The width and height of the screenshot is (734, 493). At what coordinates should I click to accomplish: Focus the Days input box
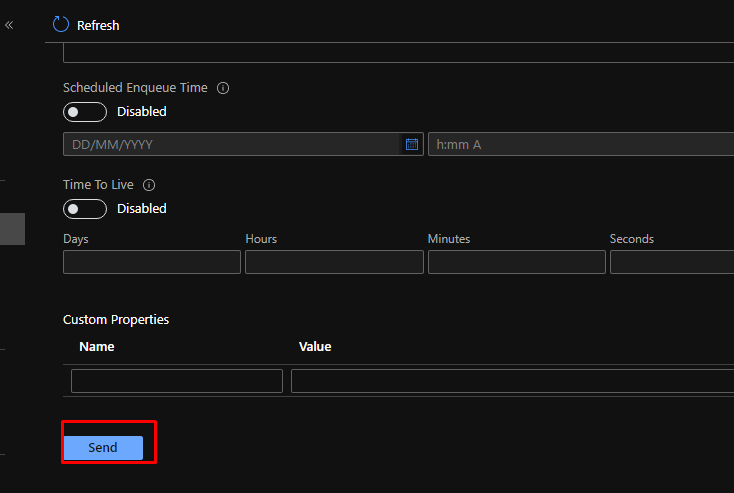pyautogui.click(x=152, y=262)
